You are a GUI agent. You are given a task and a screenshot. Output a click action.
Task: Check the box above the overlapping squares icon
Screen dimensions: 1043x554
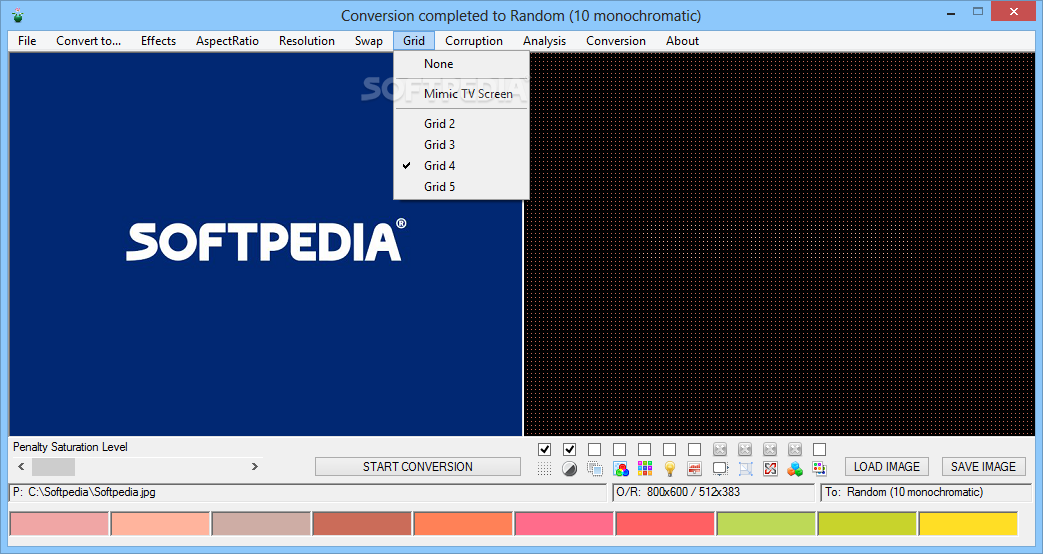tap(595, 450)
